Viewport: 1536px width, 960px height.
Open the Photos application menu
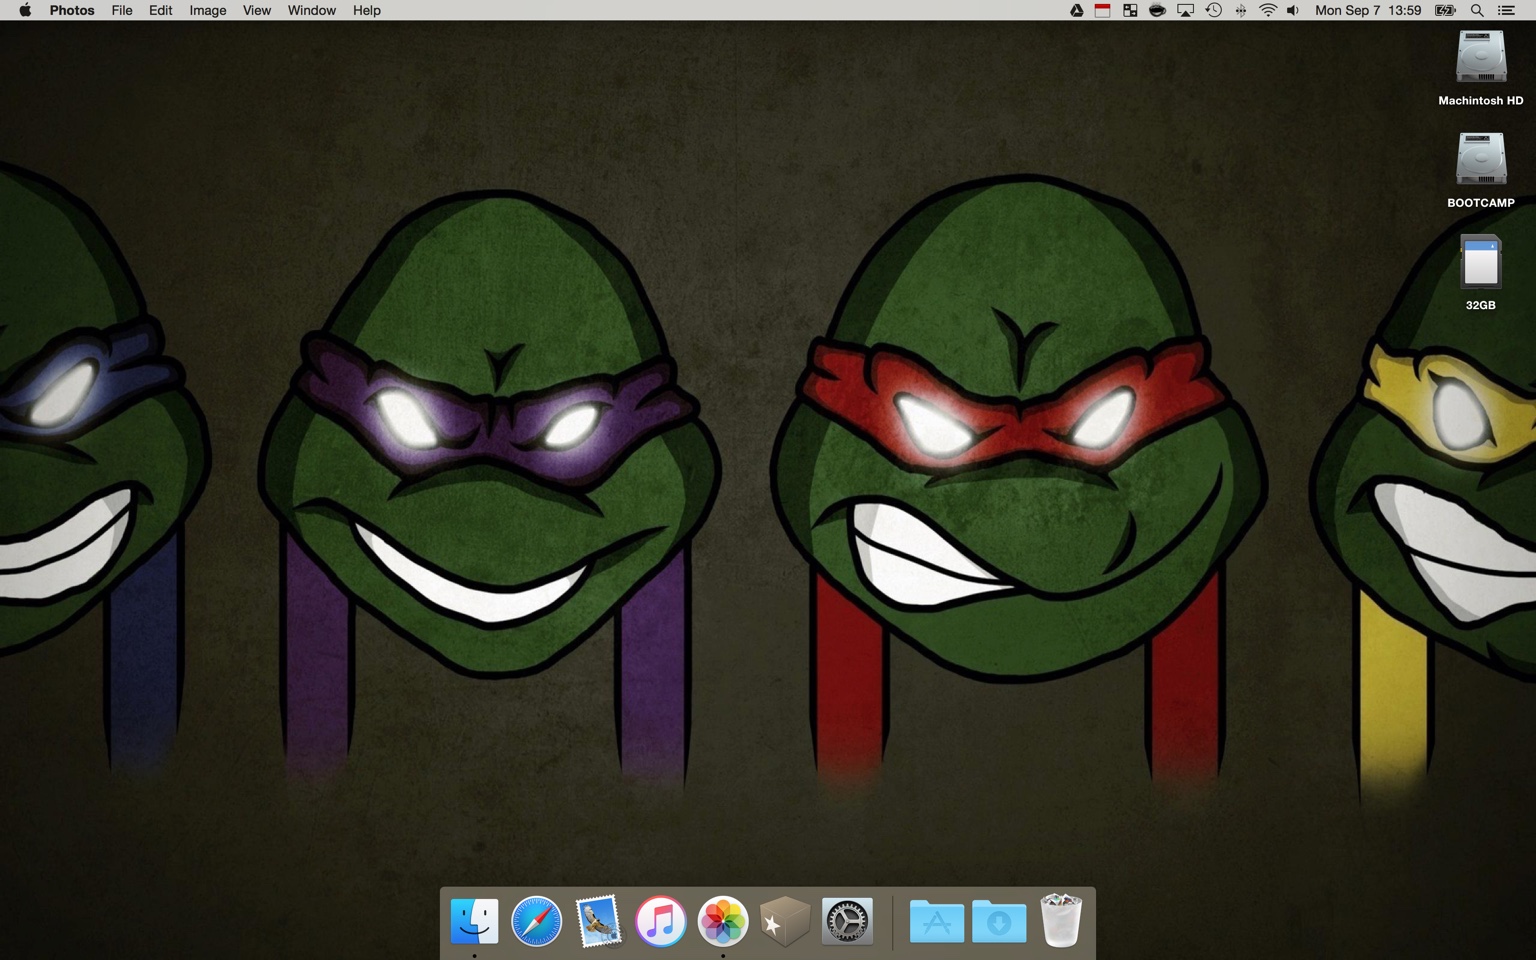[x=72, y=10]
